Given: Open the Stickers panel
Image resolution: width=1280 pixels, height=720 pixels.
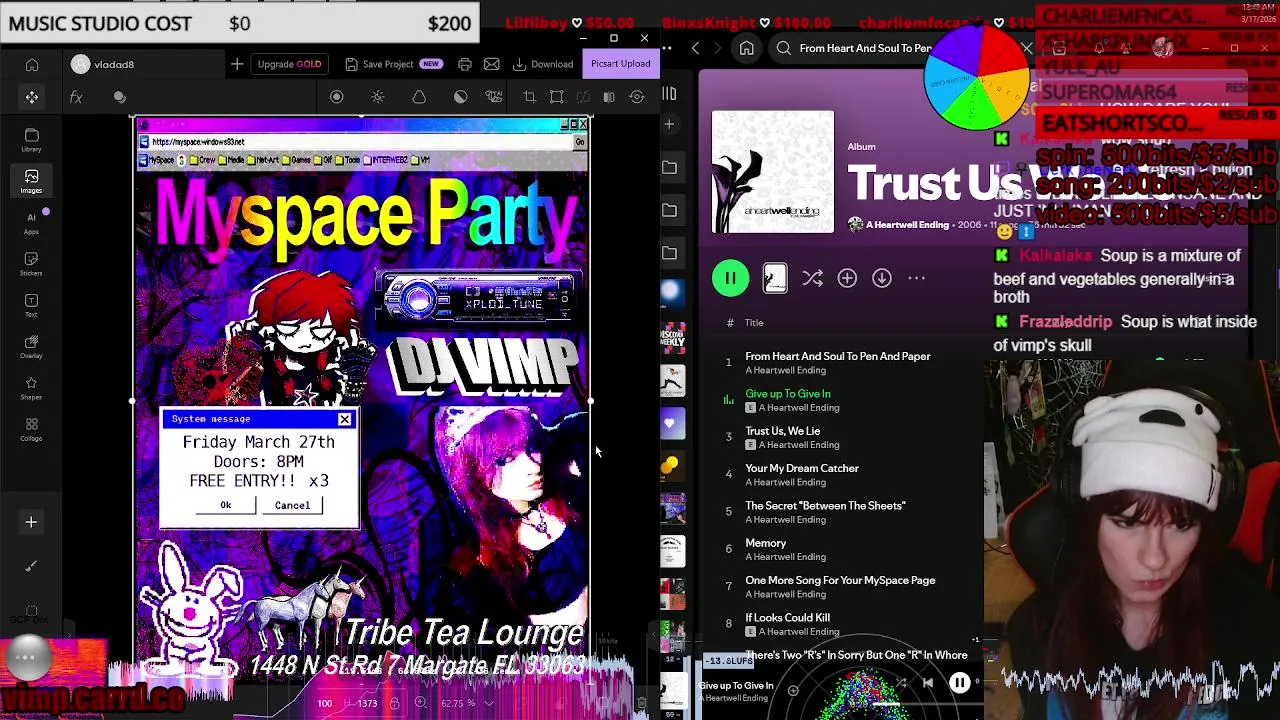Looking at the screenshot, I should (x=31, y=263).
